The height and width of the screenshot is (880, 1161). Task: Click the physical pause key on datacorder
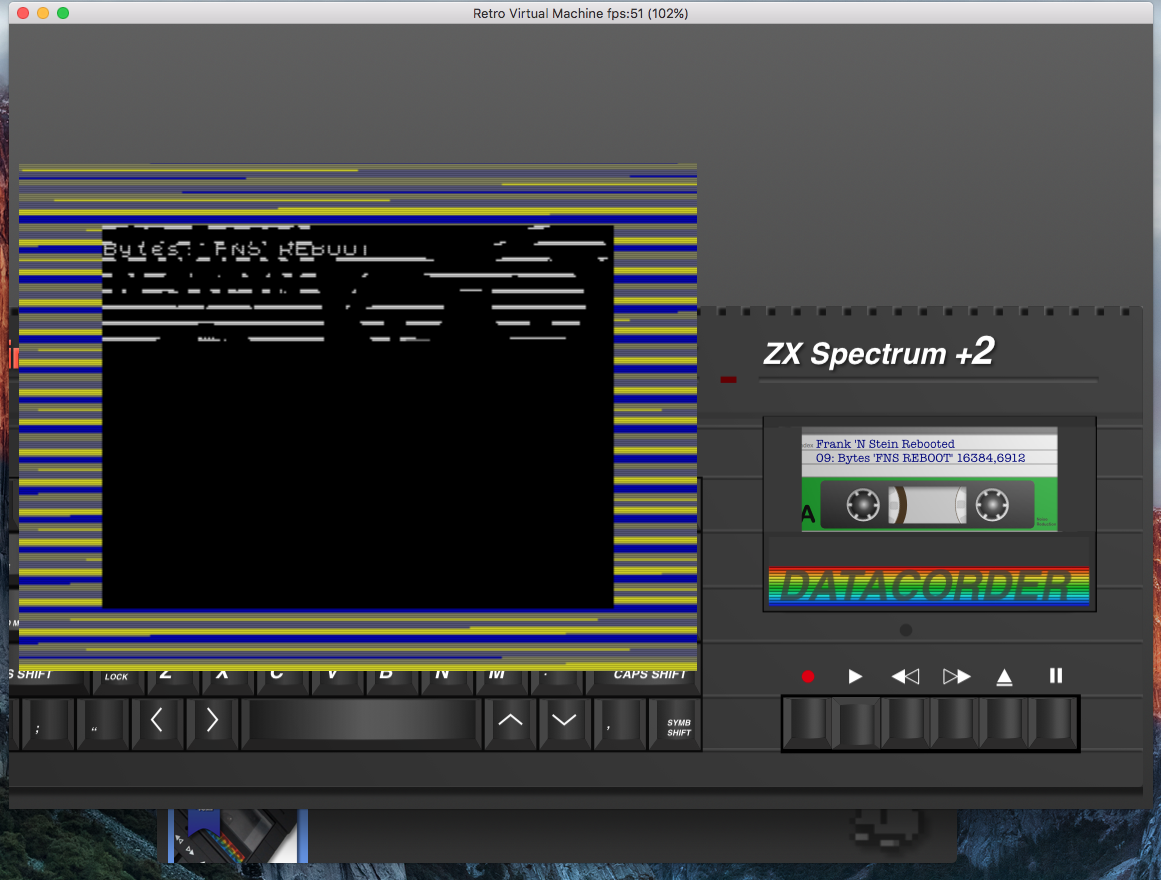1053,721
